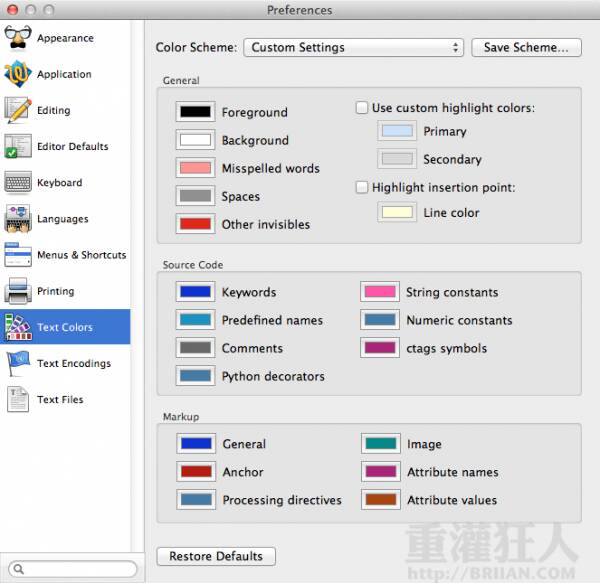Screen dimensions: 600x583
Task: Switch to Appearance pane label
Action: point(65,38)
